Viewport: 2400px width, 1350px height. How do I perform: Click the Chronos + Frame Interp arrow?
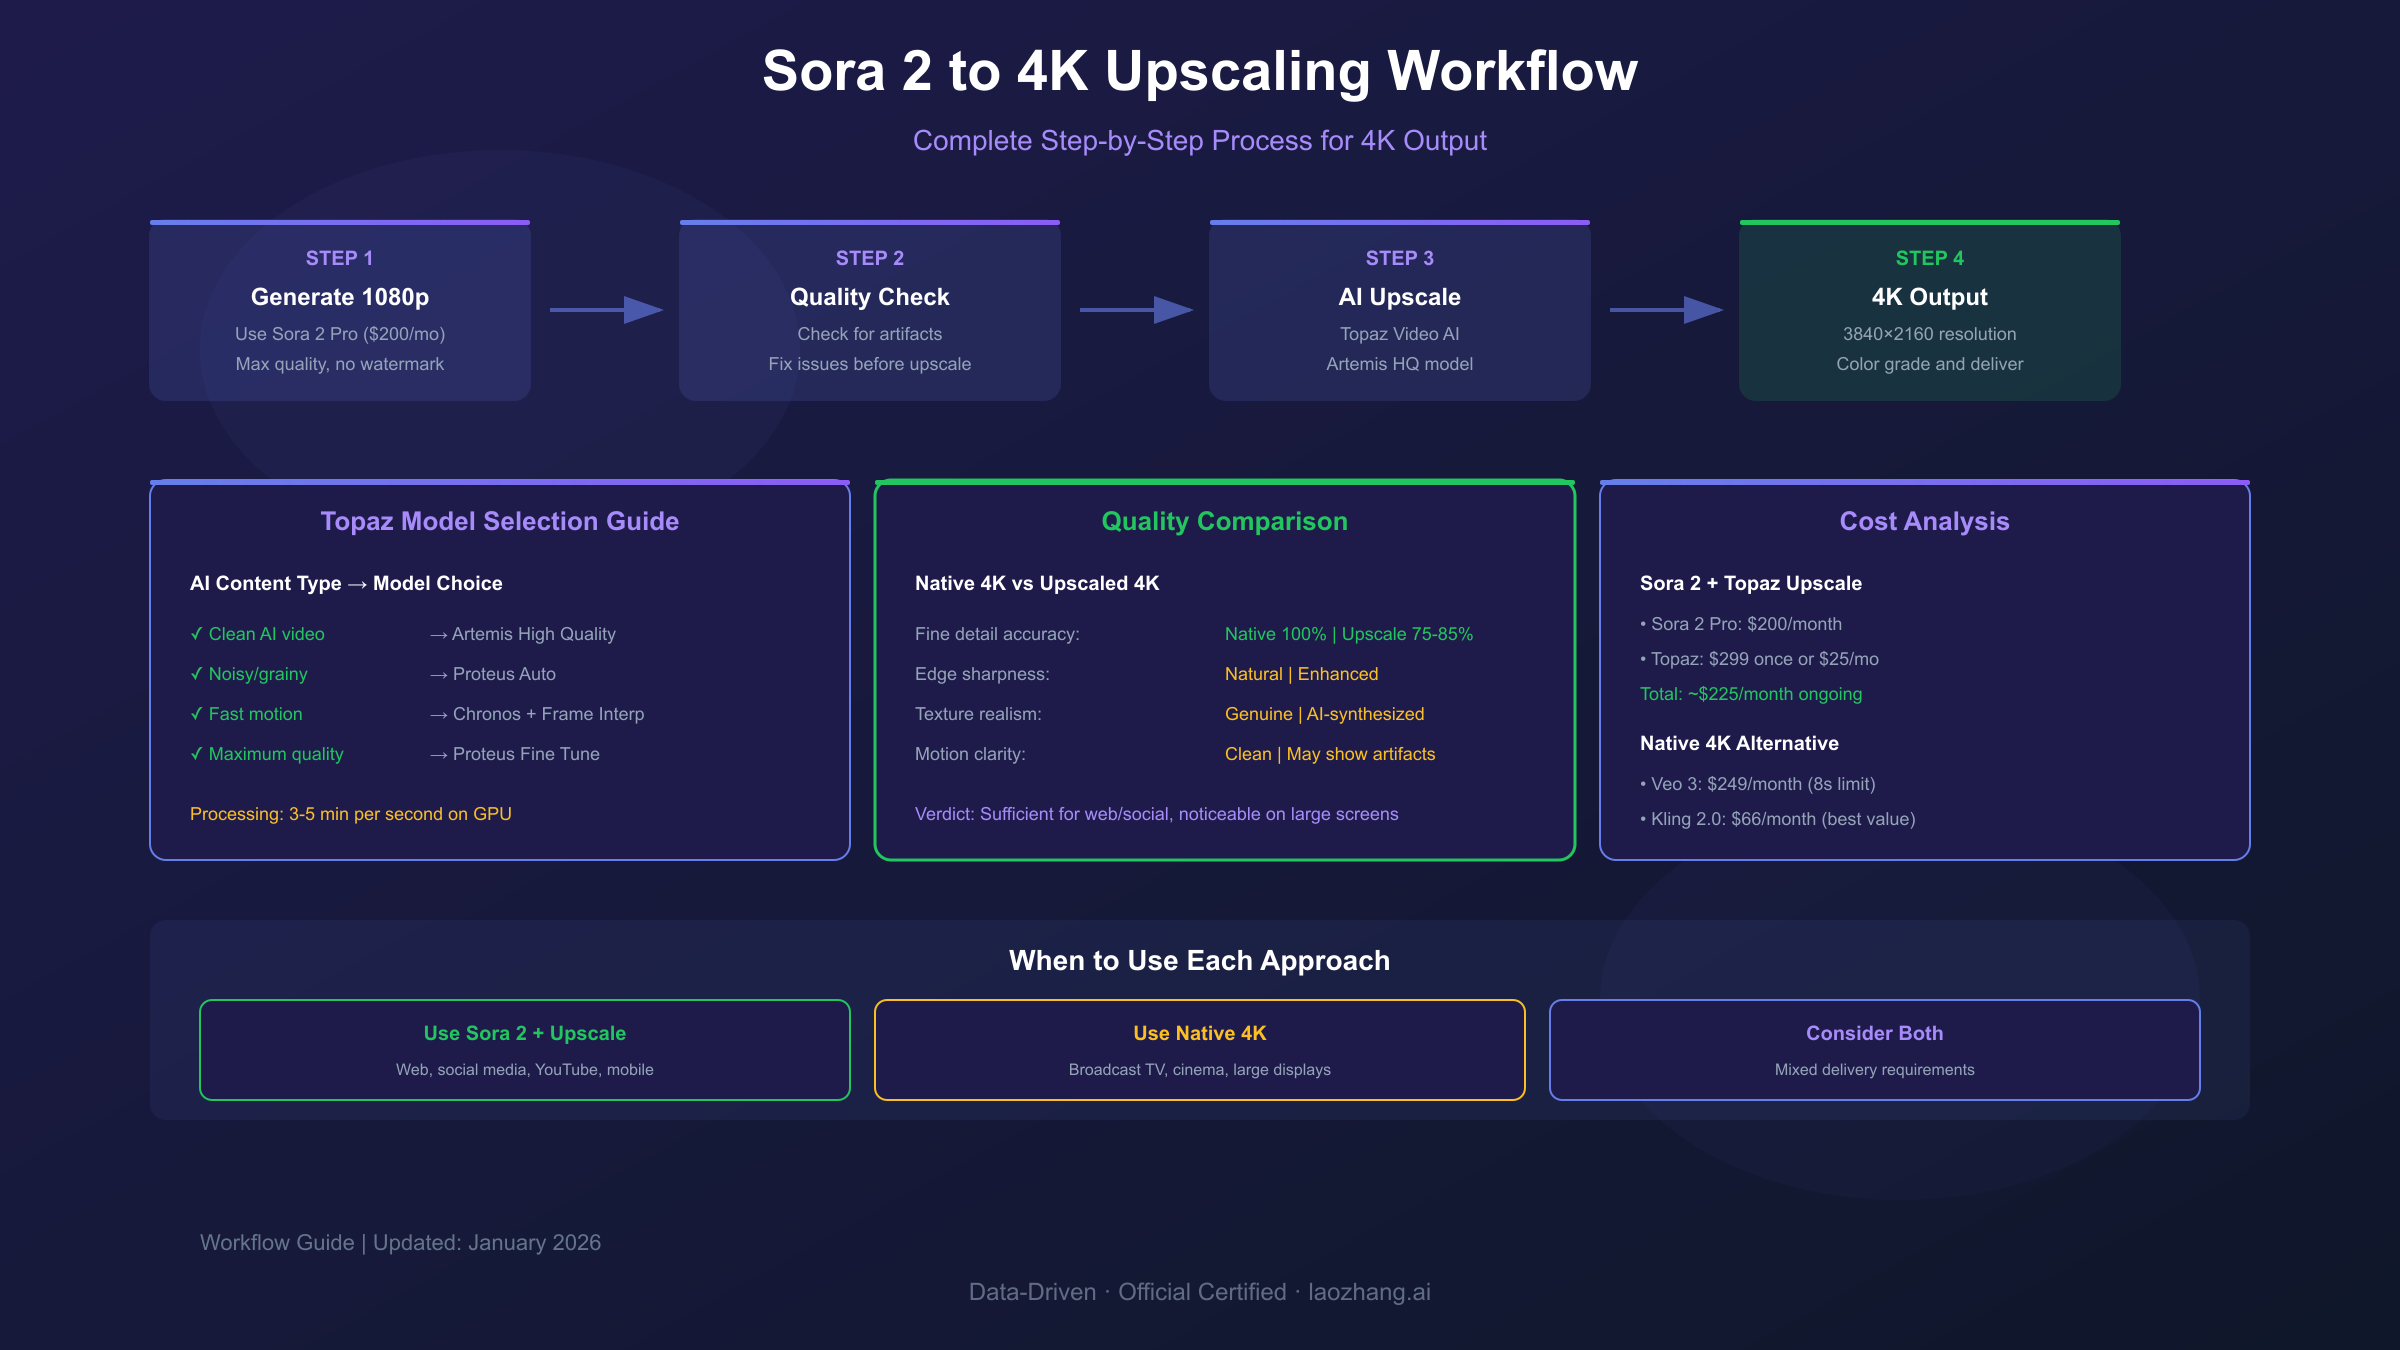click(x=438, y=713)
